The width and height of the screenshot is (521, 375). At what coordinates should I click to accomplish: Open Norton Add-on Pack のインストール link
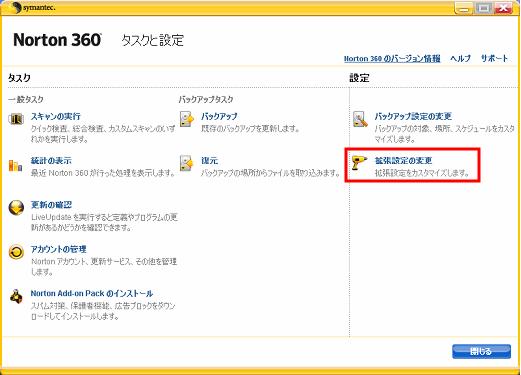point(92,293)
